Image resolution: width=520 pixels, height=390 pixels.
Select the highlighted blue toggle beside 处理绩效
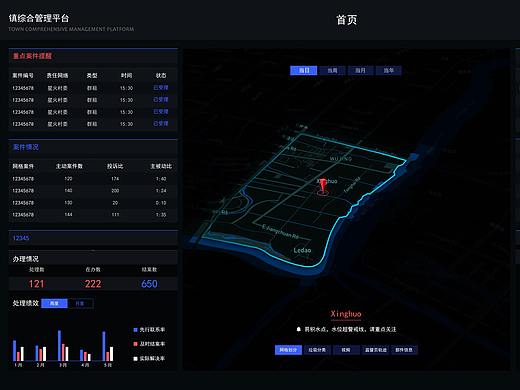click(x=54, y=303)
